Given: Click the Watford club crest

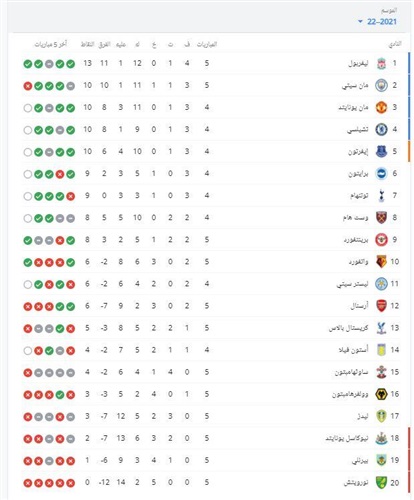Looking at the screenshot, I should (381, 262).
